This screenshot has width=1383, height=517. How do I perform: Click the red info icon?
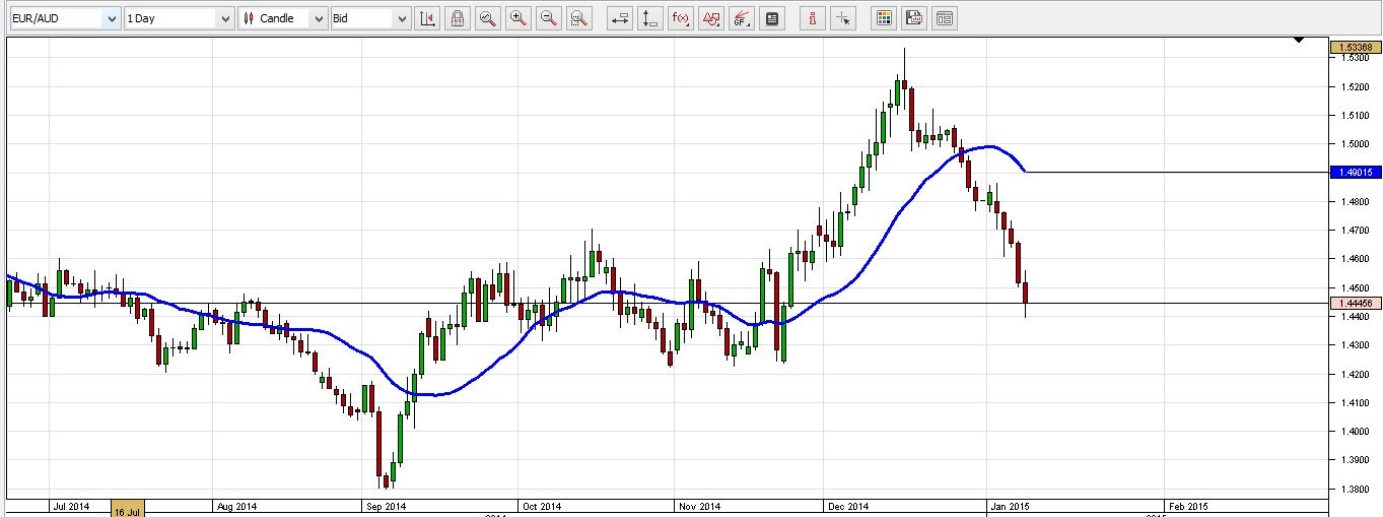click(812, 18)
